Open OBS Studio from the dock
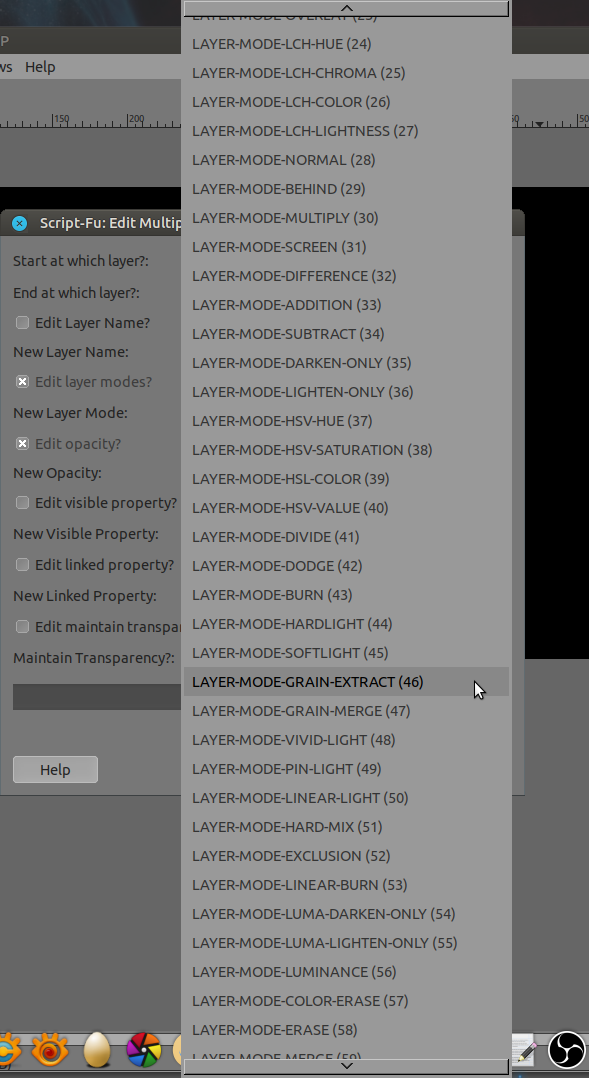589x1078 pixels. pos(568,1050)
